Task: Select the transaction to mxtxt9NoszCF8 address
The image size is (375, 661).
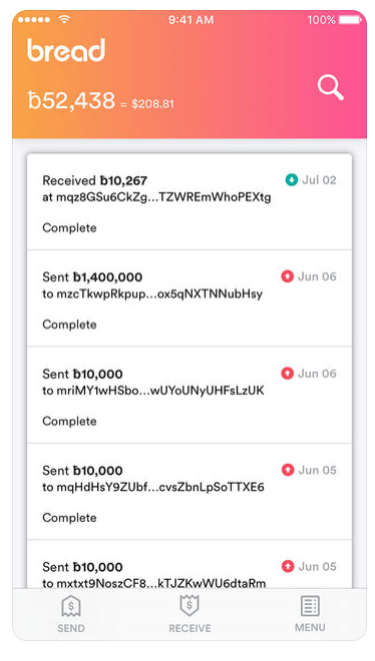Action: [x=189, y=564]
